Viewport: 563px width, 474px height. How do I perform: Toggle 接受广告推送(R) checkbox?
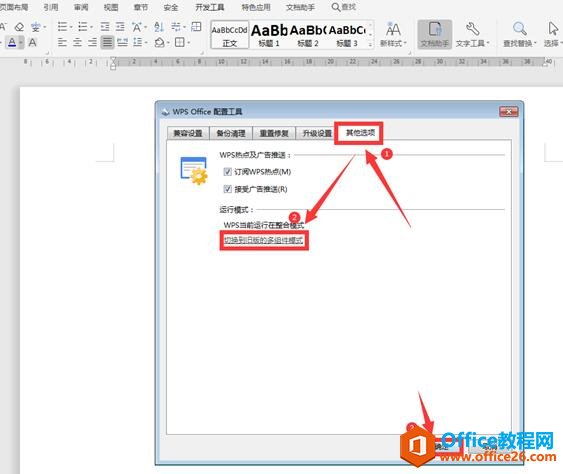pos(228,189)
